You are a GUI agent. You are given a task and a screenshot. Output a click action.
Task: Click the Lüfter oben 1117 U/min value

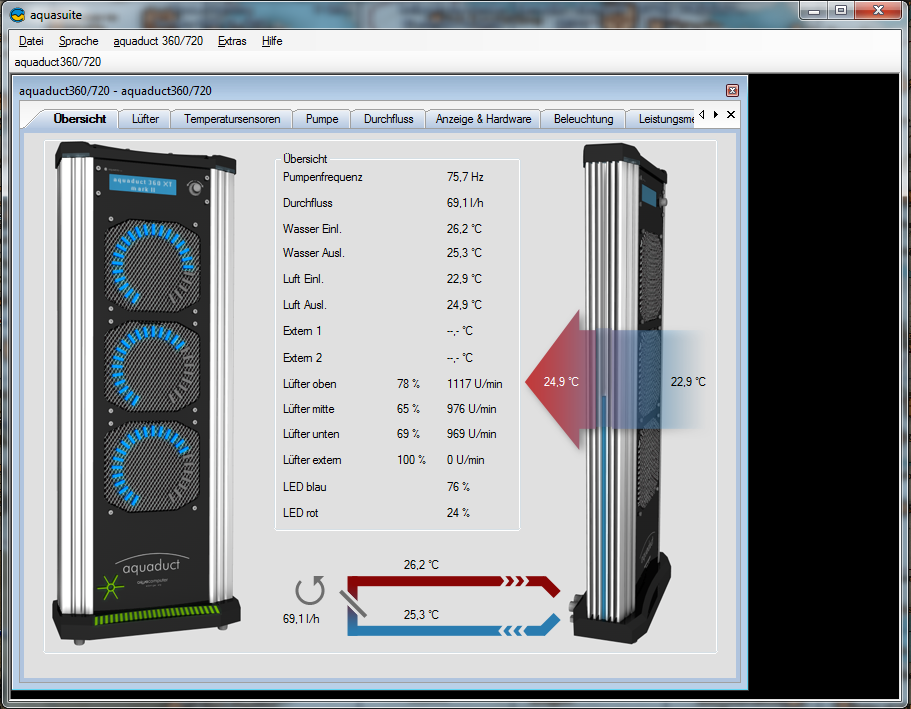[x=475, y=384]
